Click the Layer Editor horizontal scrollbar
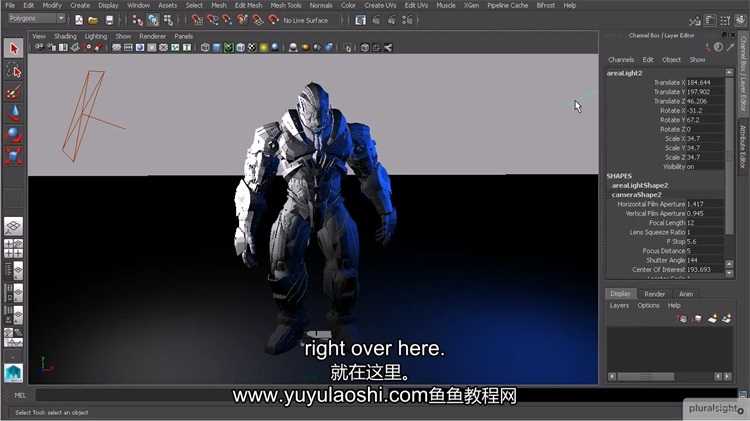Screen dimensions: 750x421 (646, 377)
